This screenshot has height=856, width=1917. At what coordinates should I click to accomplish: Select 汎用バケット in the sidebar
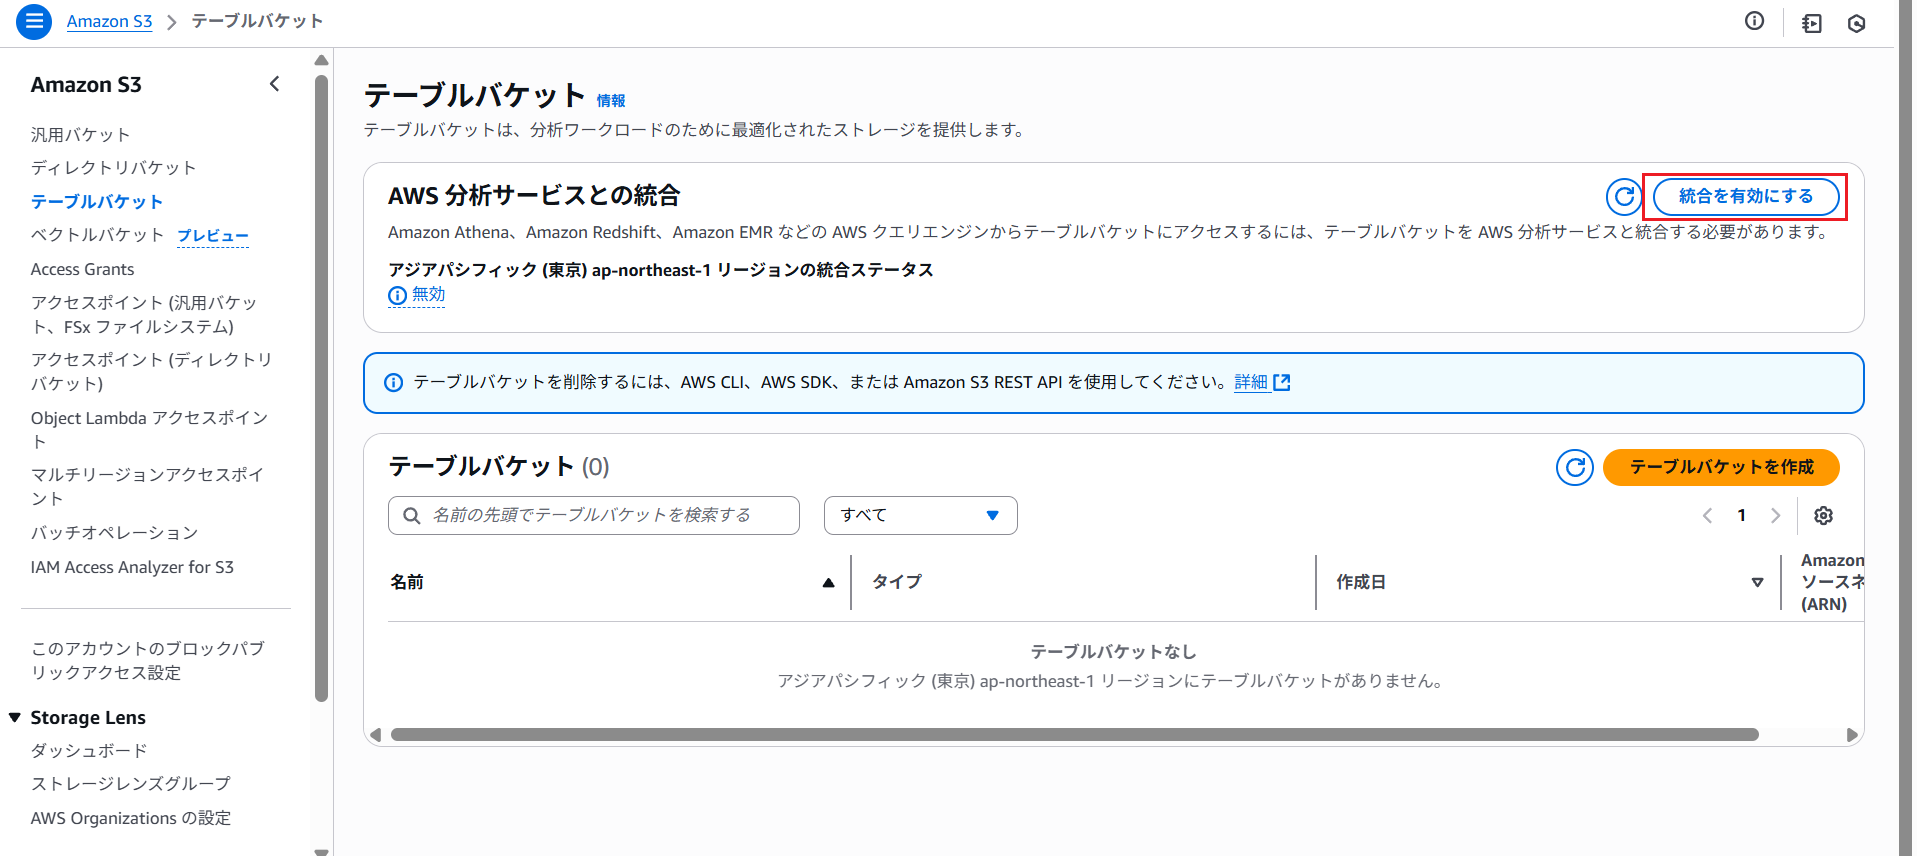pyautogui.click(x=80, y=135)
